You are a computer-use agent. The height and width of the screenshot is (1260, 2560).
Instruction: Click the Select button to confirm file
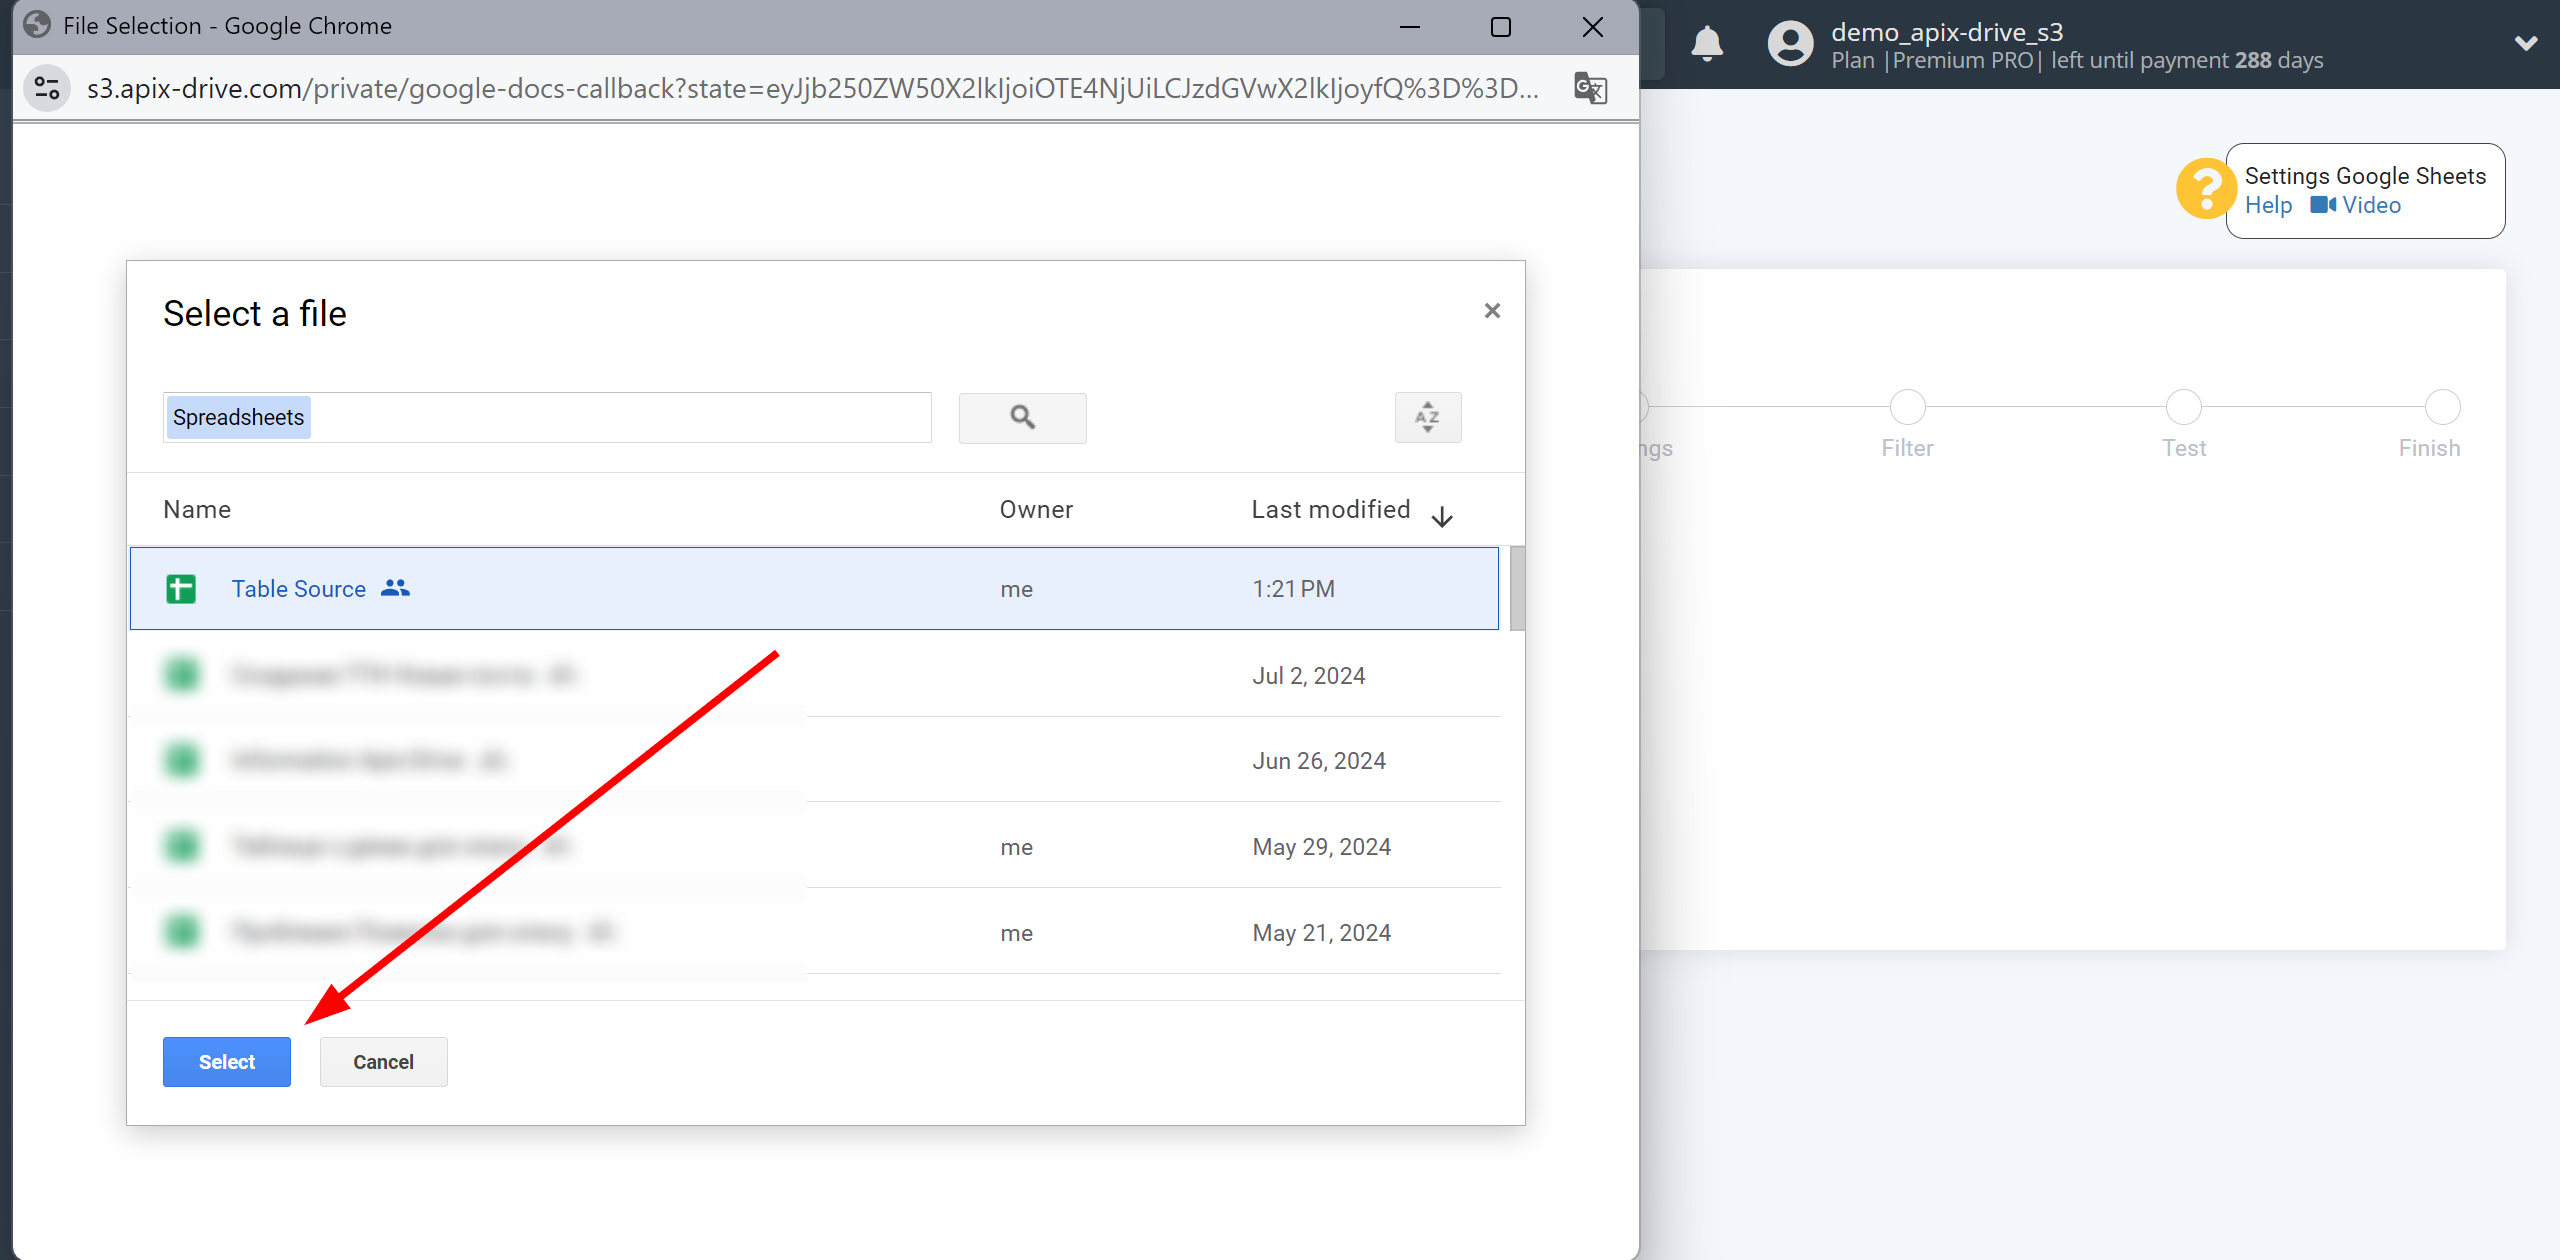pyautogui.click(x=225, y=1061)
